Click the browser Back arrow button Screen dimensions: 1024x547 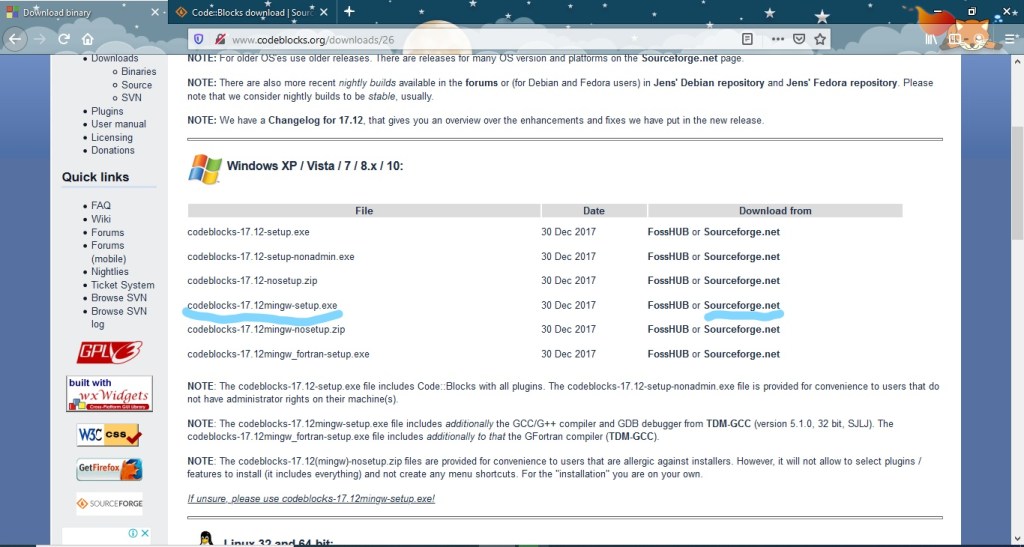pos(15,39)
